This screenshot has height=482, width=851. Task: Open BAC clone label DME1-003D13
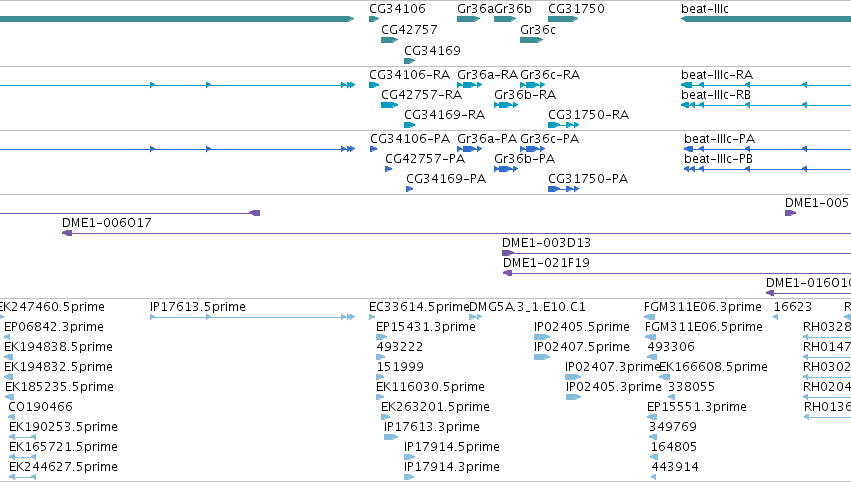pos(547,243)
